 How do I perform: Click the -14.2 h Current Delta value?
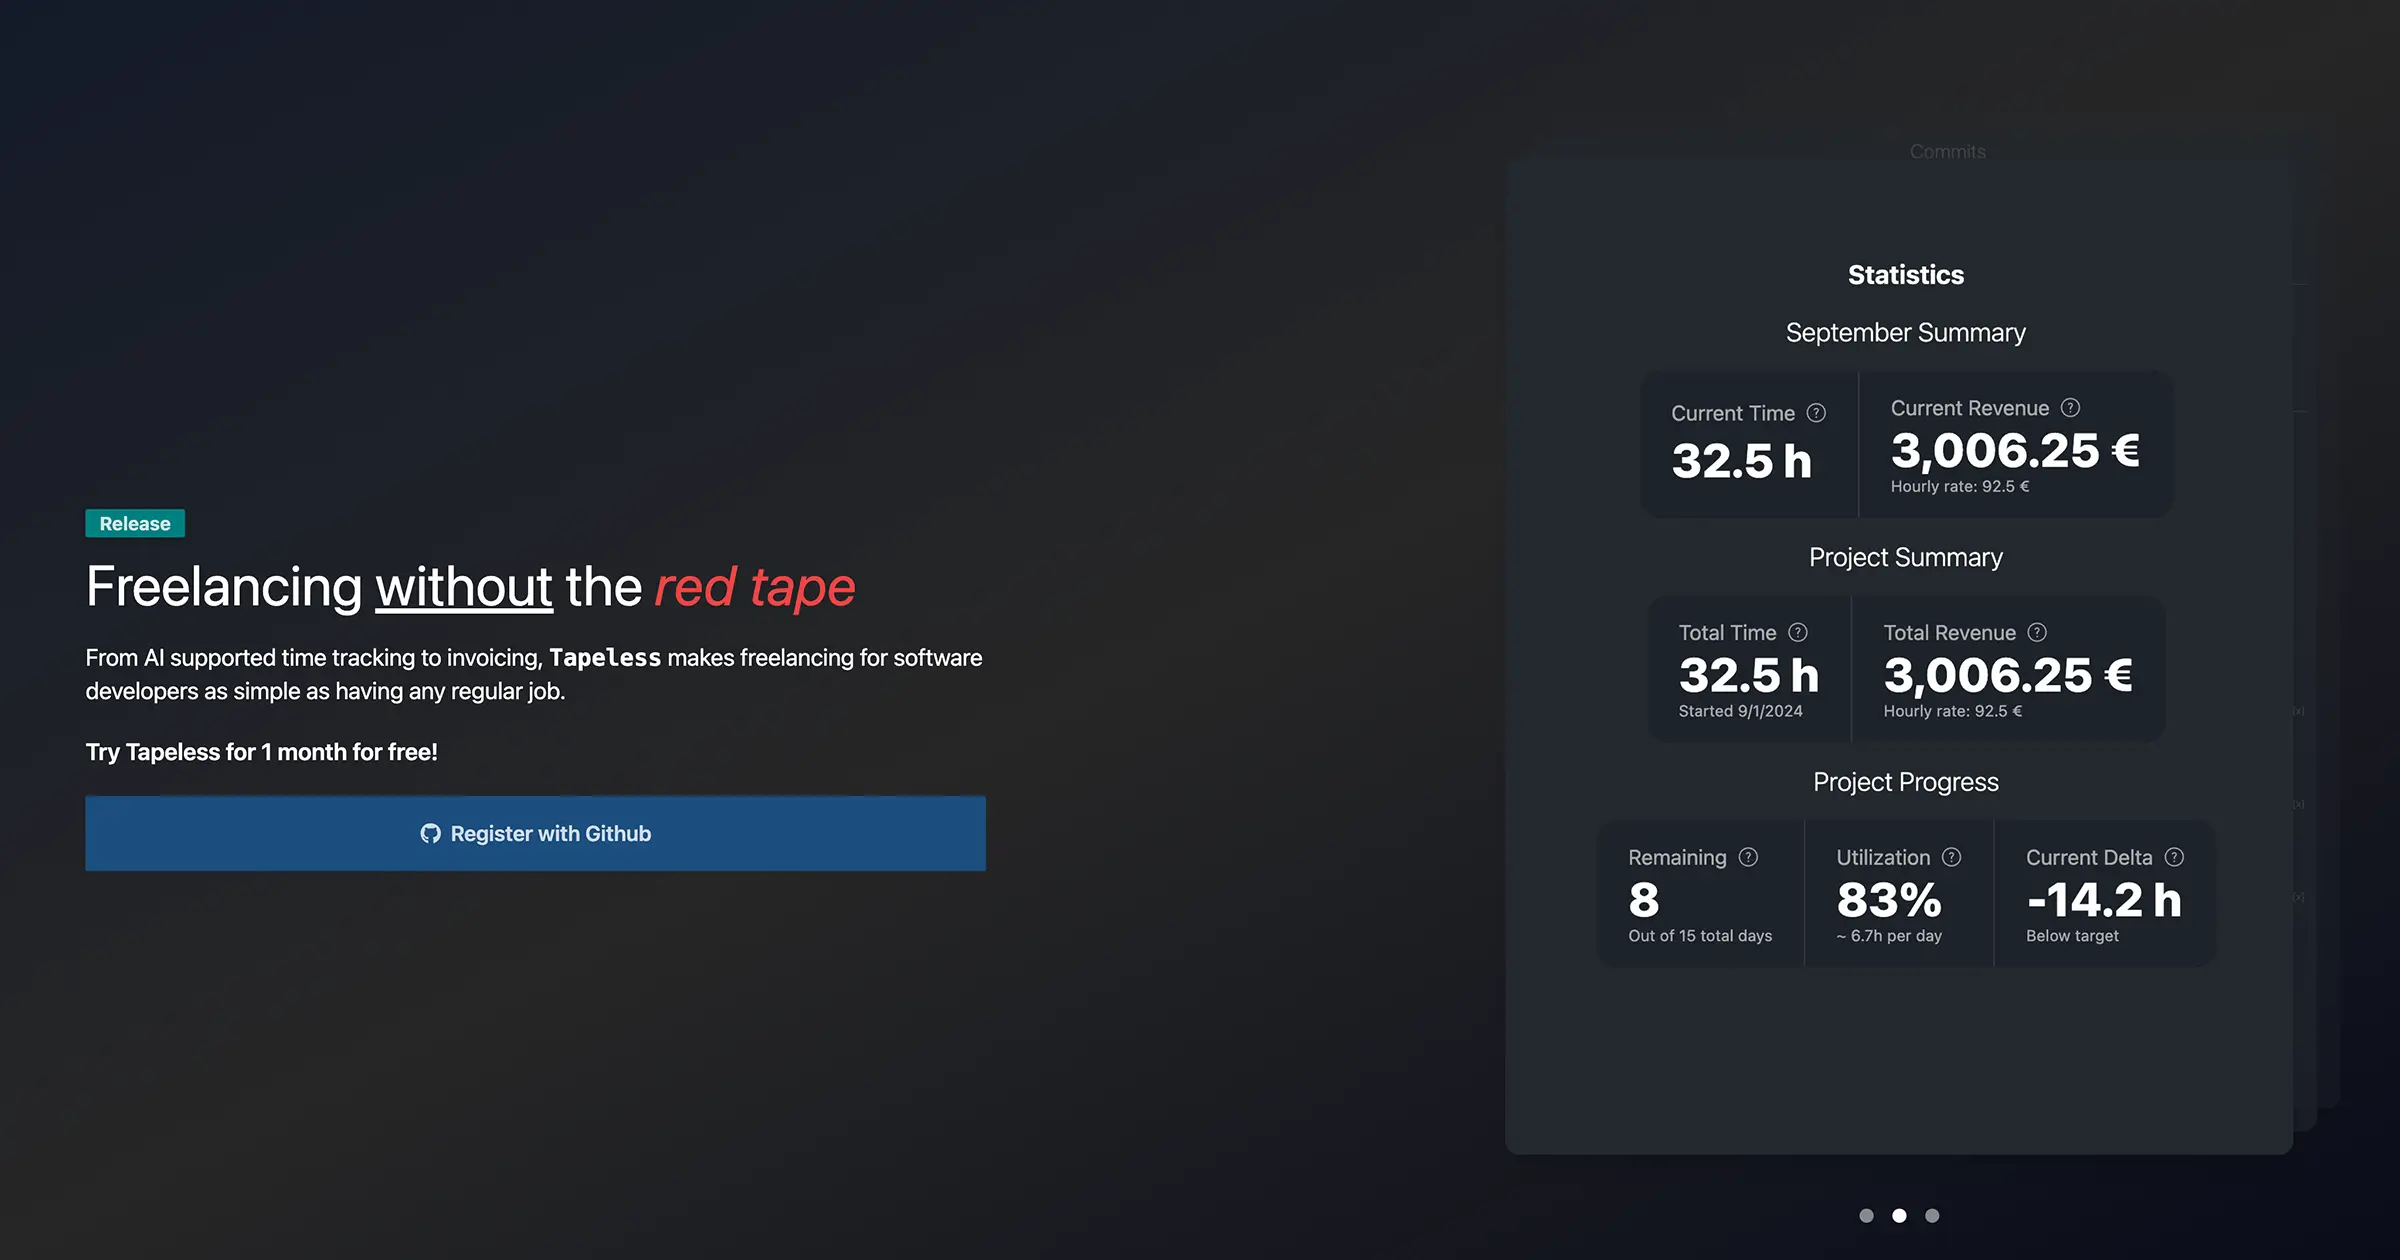[x=2103, y=900]
